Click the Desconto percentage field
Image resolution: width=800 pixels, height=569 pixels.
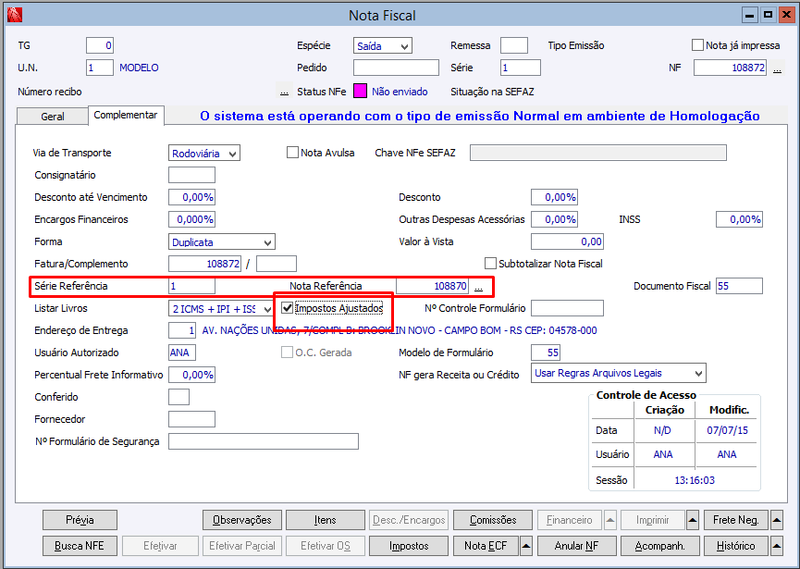click(555, 197)
